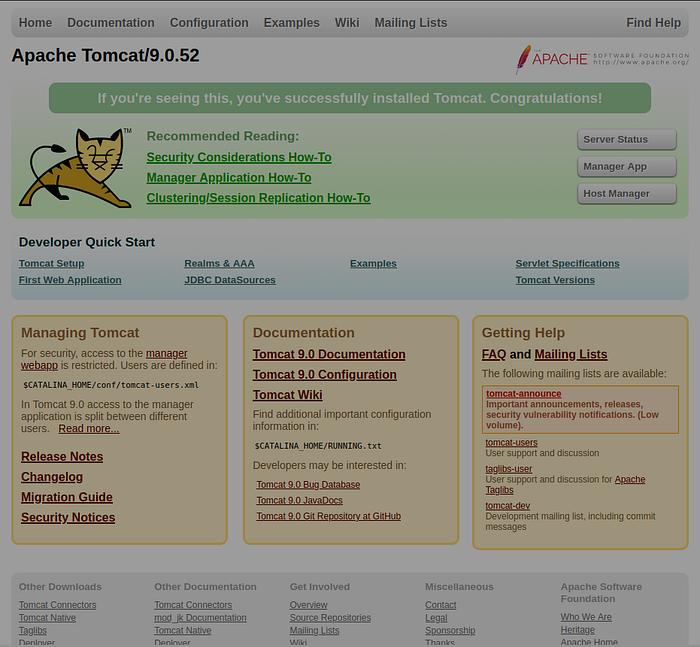700x647 pixels.
Task: Launch the Manager App
Action: pyautogui.click(x=626, y=167)
